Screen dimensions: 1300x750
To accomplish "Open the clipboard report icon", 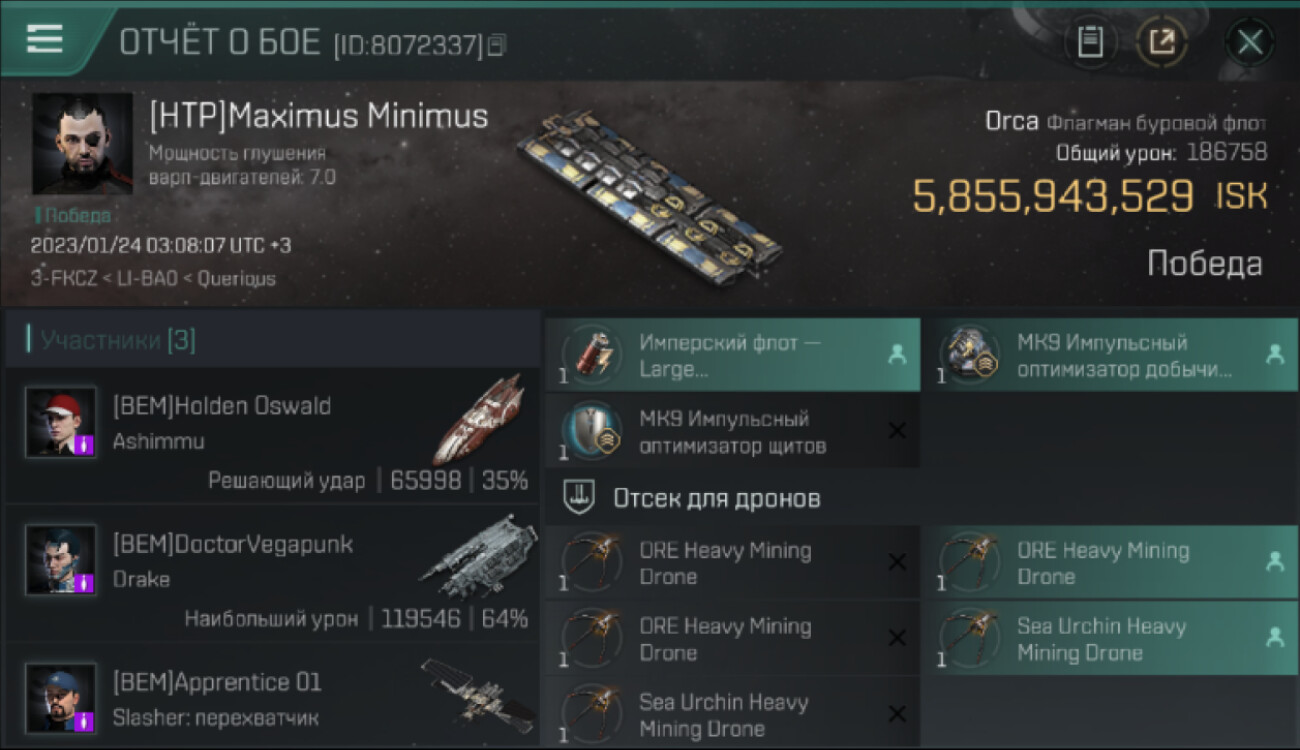I will pyautogui.click(x=1090, y=42).
